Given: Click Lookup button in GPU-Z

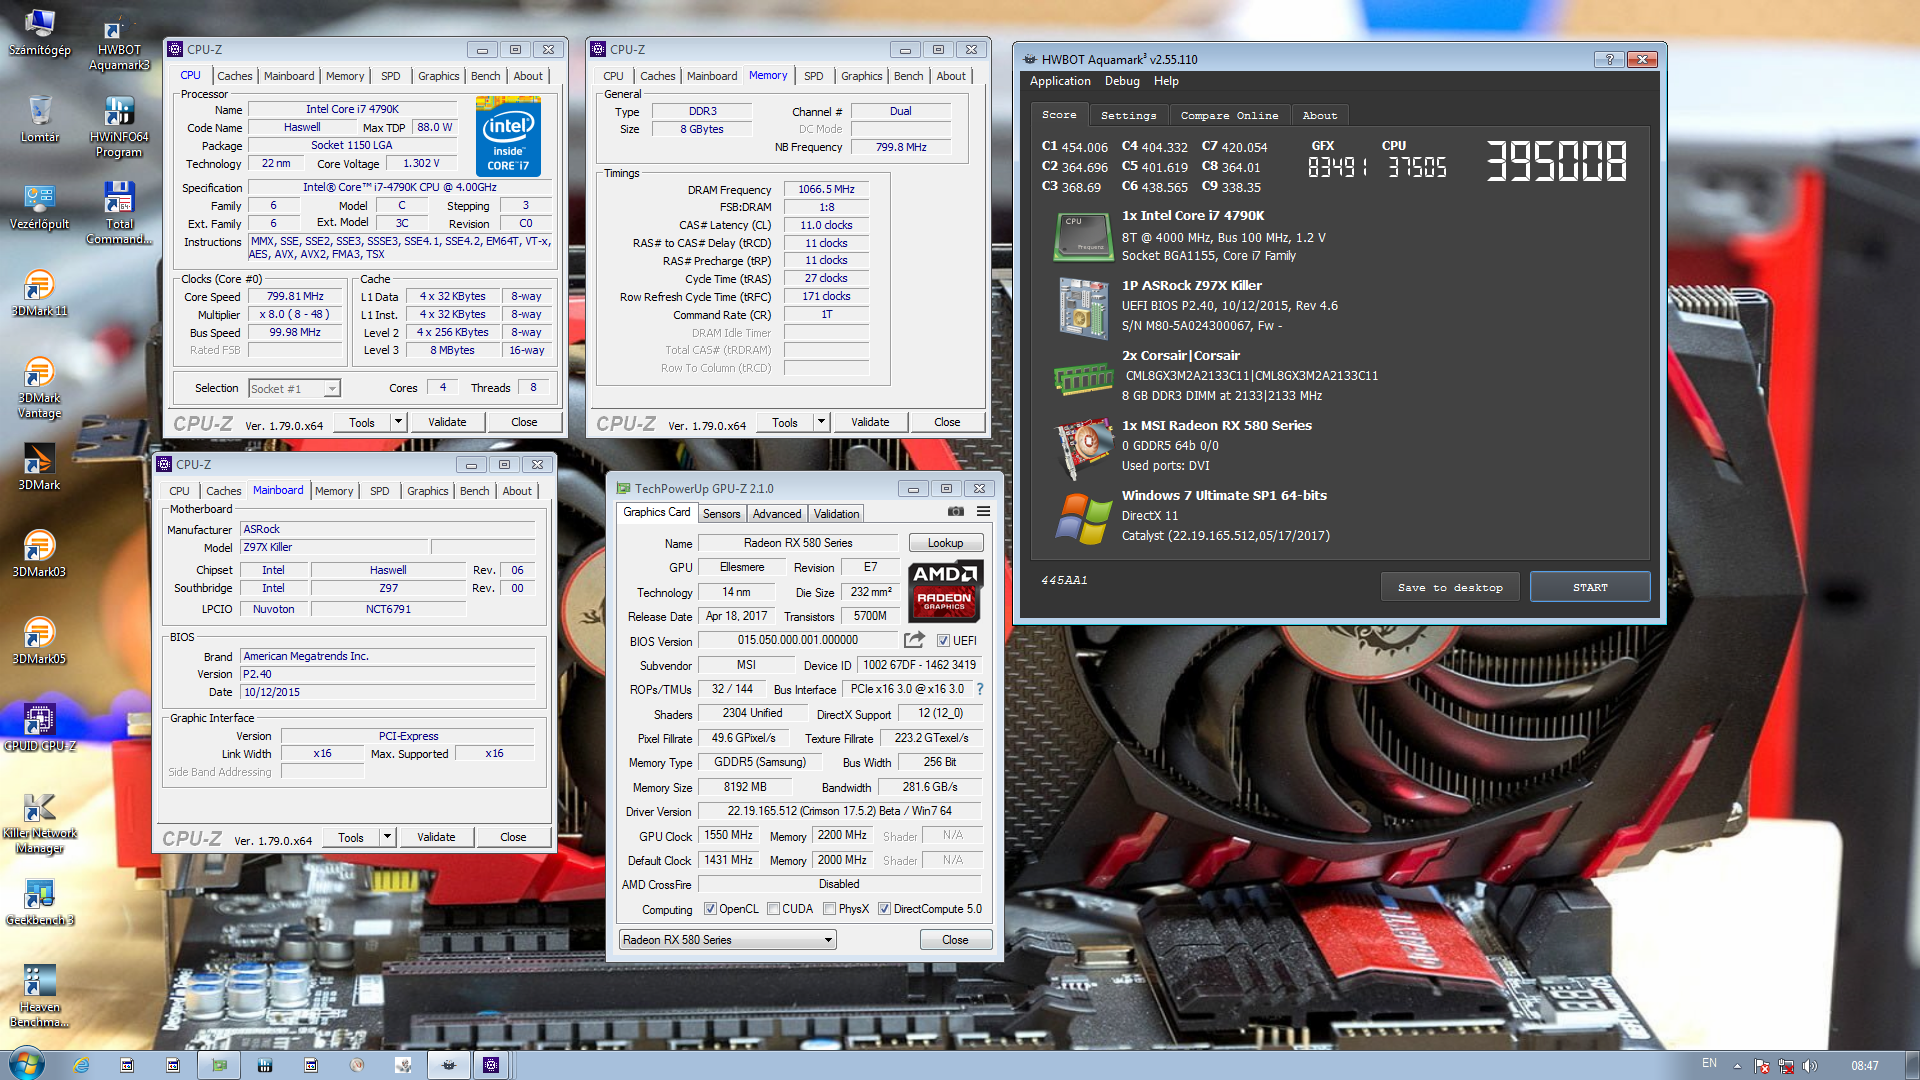Looking at the screenshot, I should [x=945, y=543].
